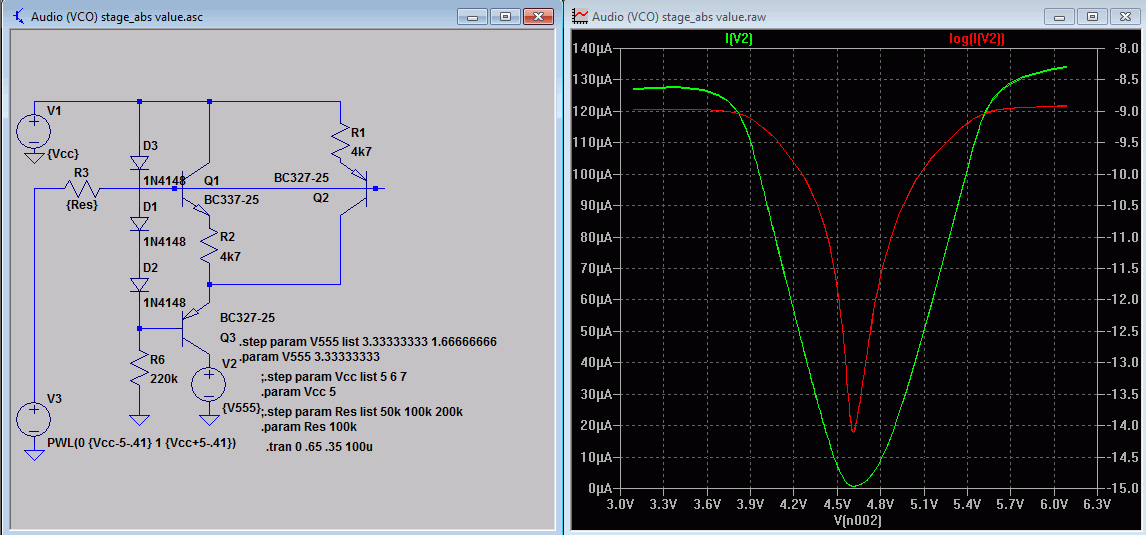Image resolution: width=1146 pixels, height=535 pixels.
Task: Maximize the schematic .asc window
Action: tap(505, 16)
